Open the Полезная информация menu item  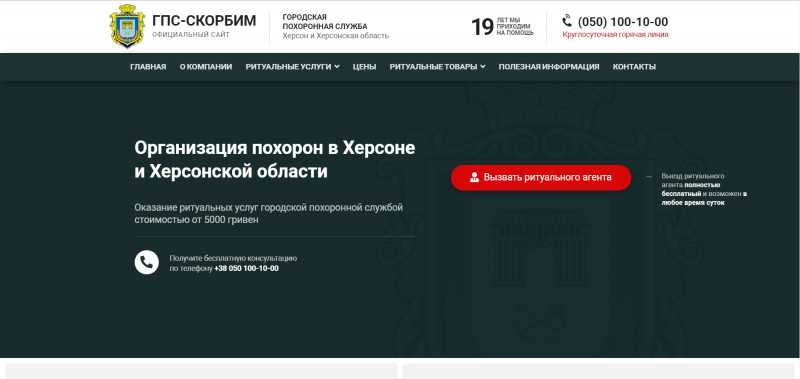click(549, 67)
